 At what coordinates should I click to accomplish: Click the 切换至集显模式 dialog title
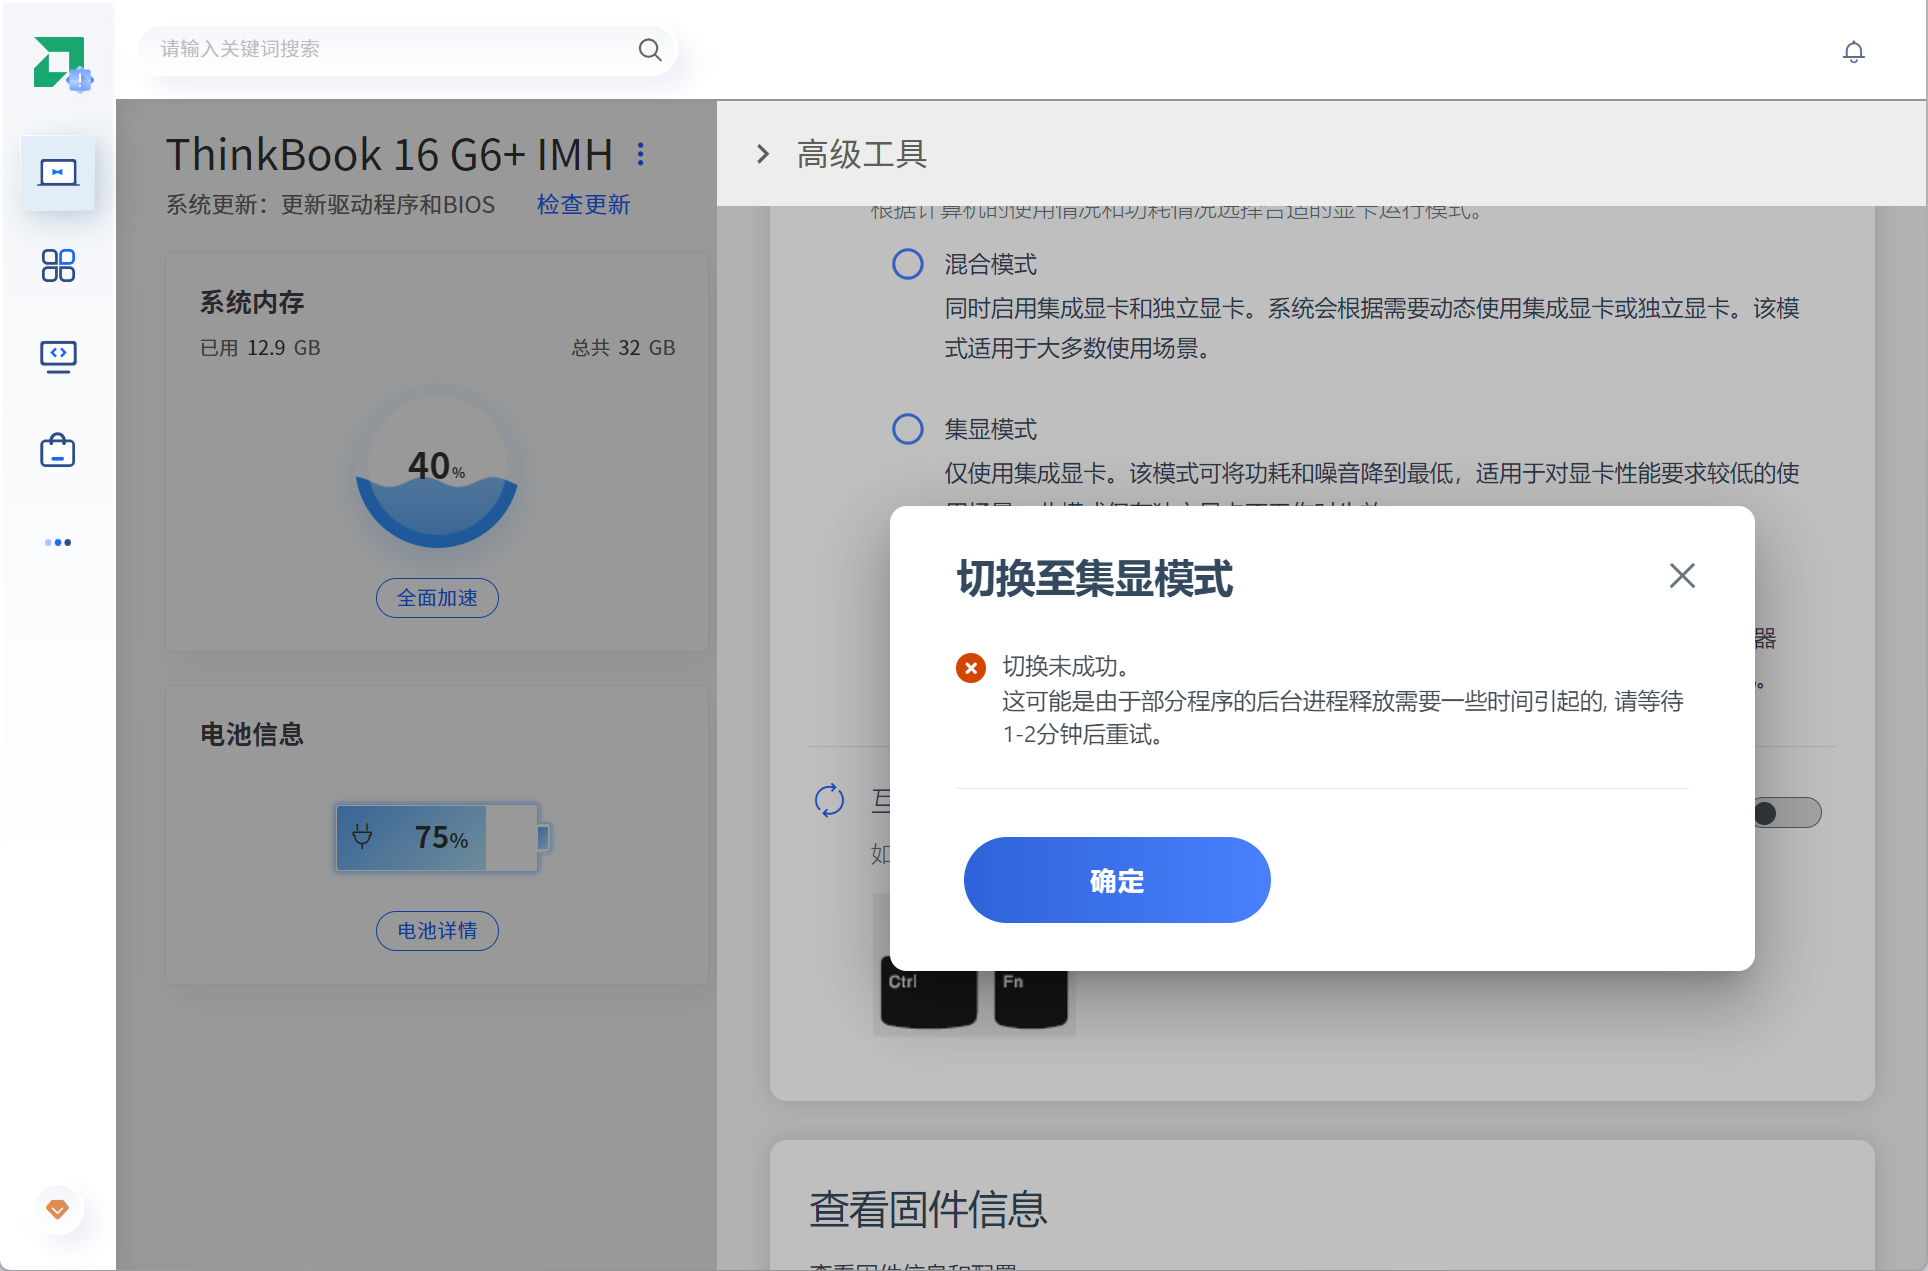pyautogui.click(x=1094, y=579)
